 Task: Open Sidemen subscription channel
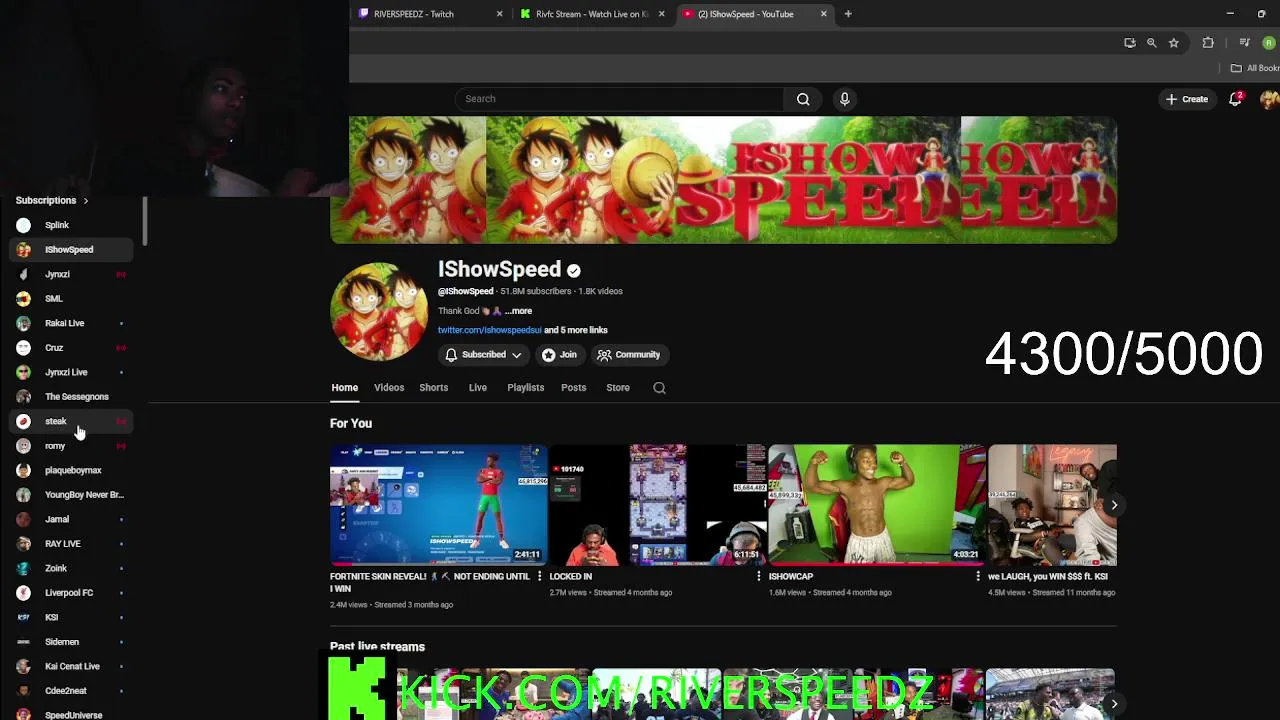point(70,642)
